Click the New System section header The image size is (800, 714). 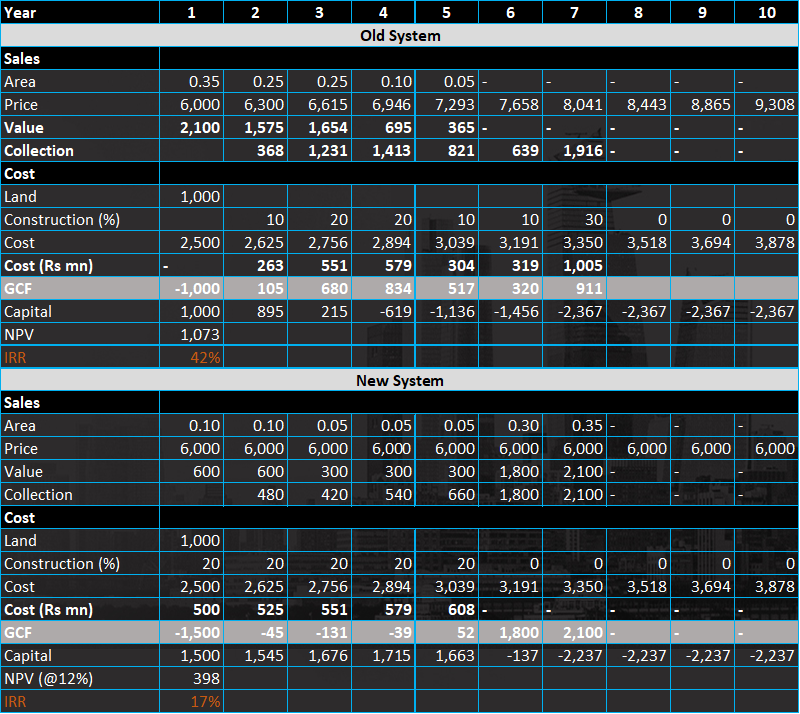pyautogui.click(x=400, y=380)
